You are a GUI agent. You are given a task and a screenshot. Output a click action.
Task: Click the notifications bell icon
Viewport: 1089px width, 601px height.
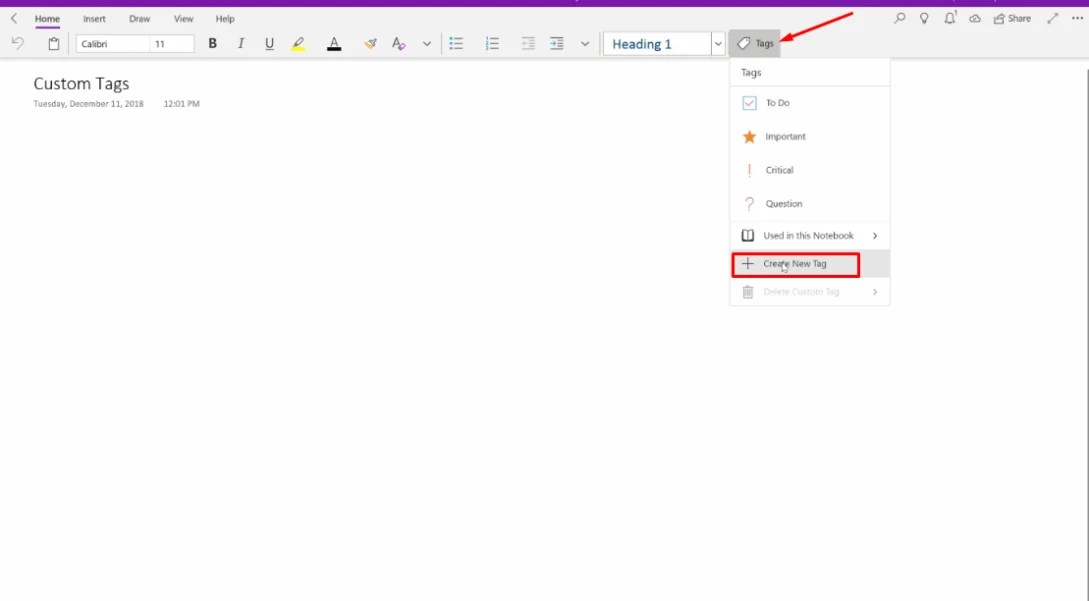pyautogui.click(x=949, y=18)
